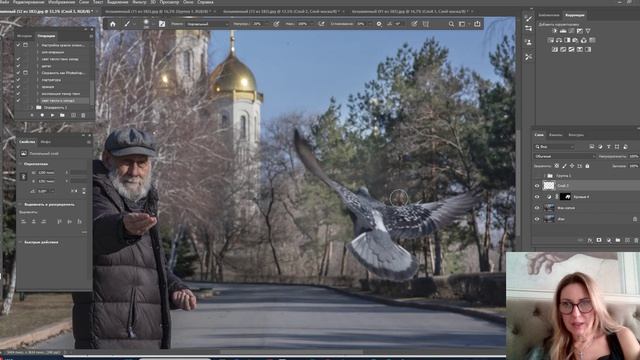Hide the Фон копия layer

point(537,208)
